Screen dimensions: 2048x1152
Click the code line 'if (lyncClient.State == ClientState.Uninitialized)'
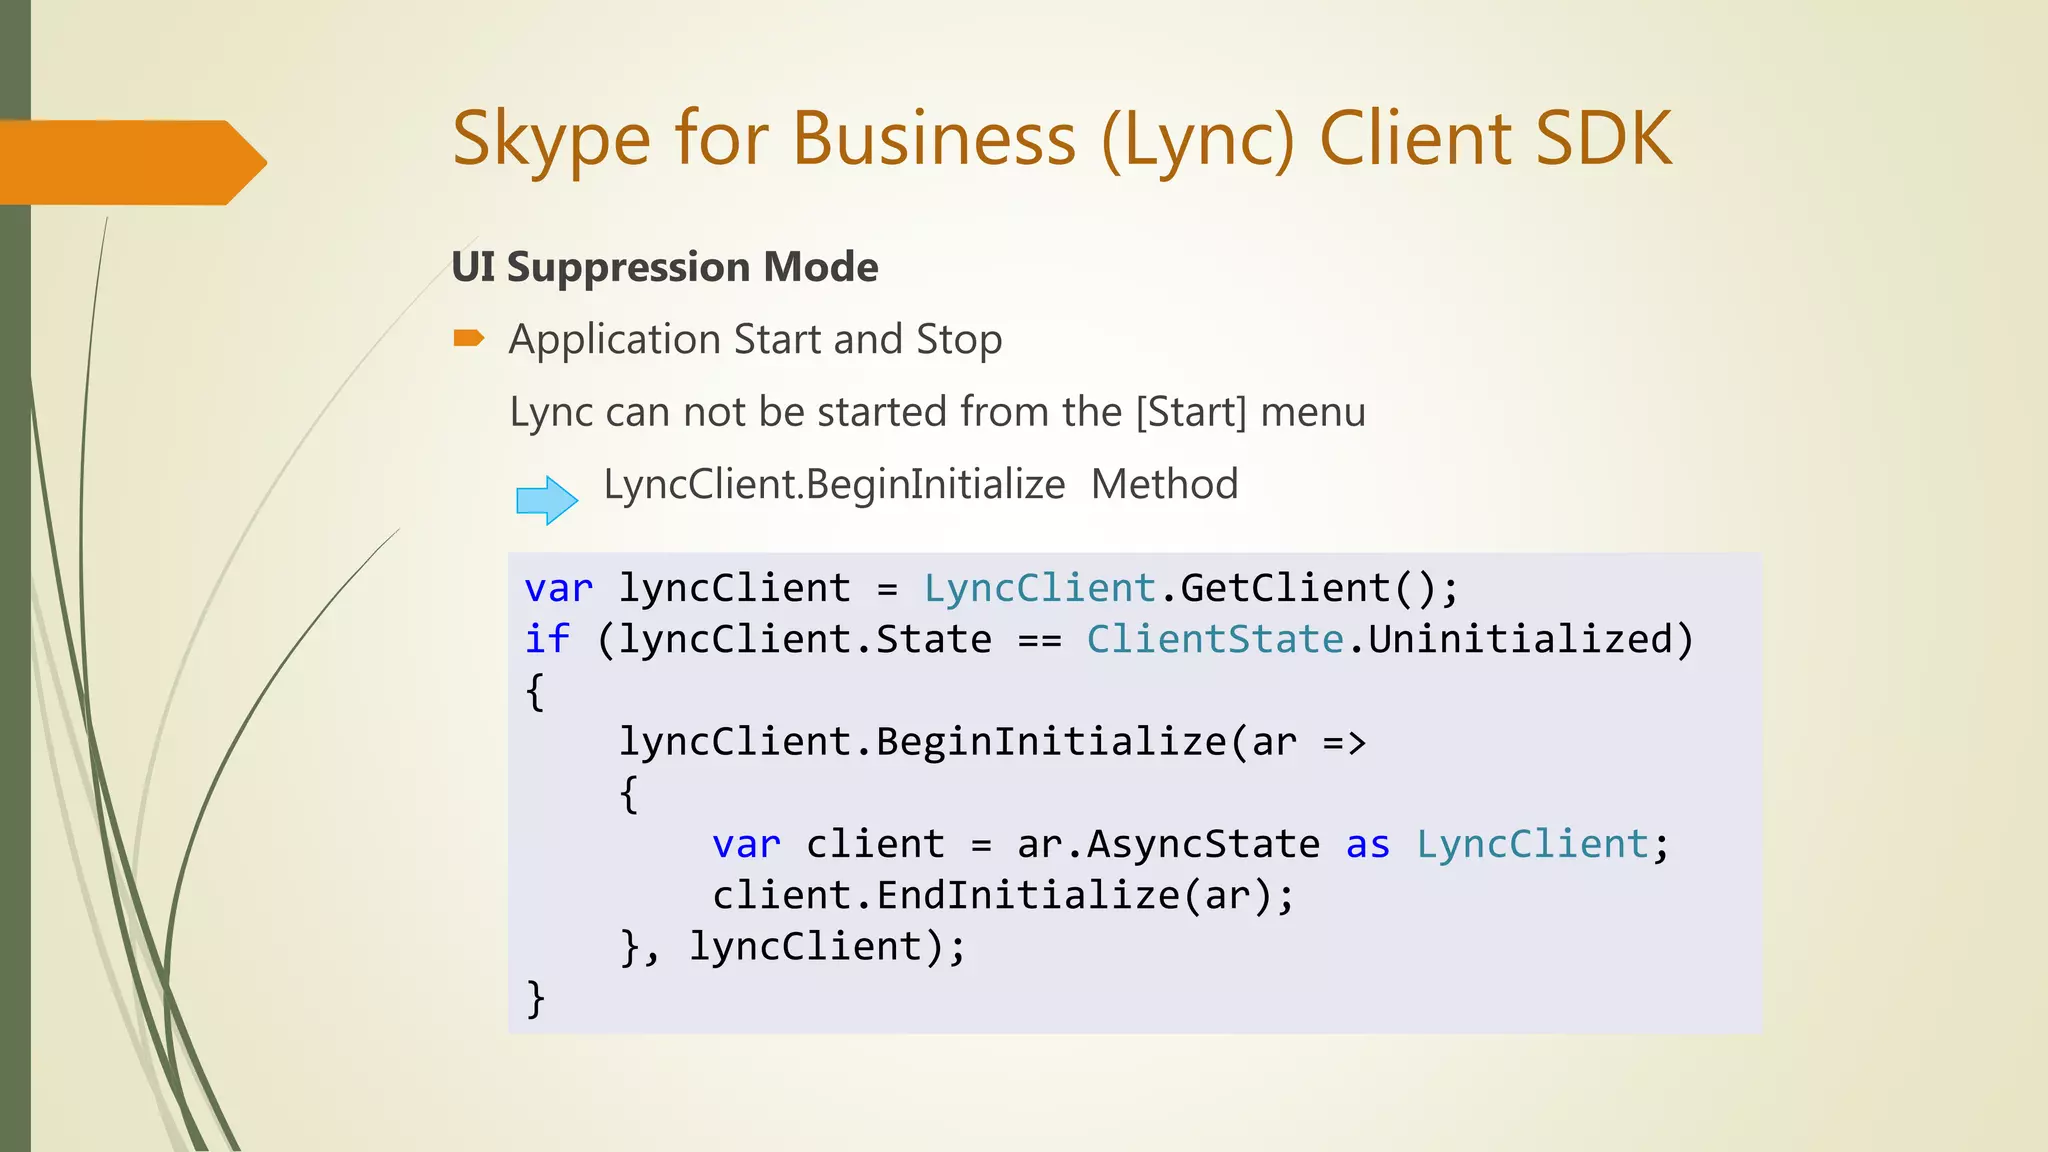pyautogui.click(x=1110, y=639)
